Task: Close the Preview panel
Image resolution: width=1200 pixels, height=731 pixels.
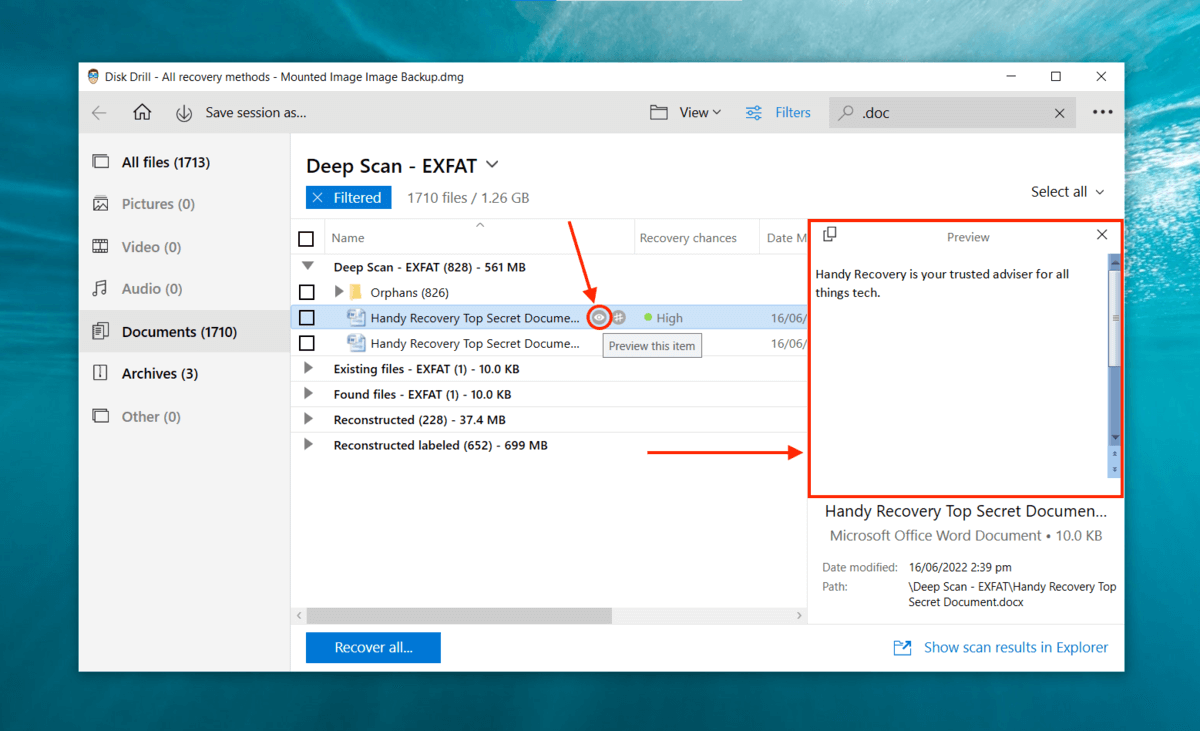Action: [x=1102, y=234]
